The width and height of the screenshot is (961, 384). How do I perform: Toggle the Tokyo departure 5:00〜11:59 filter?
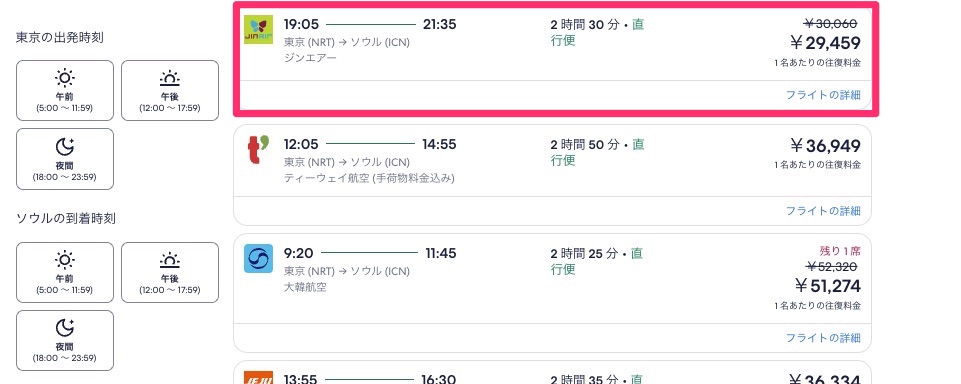(x=64, y=91)
